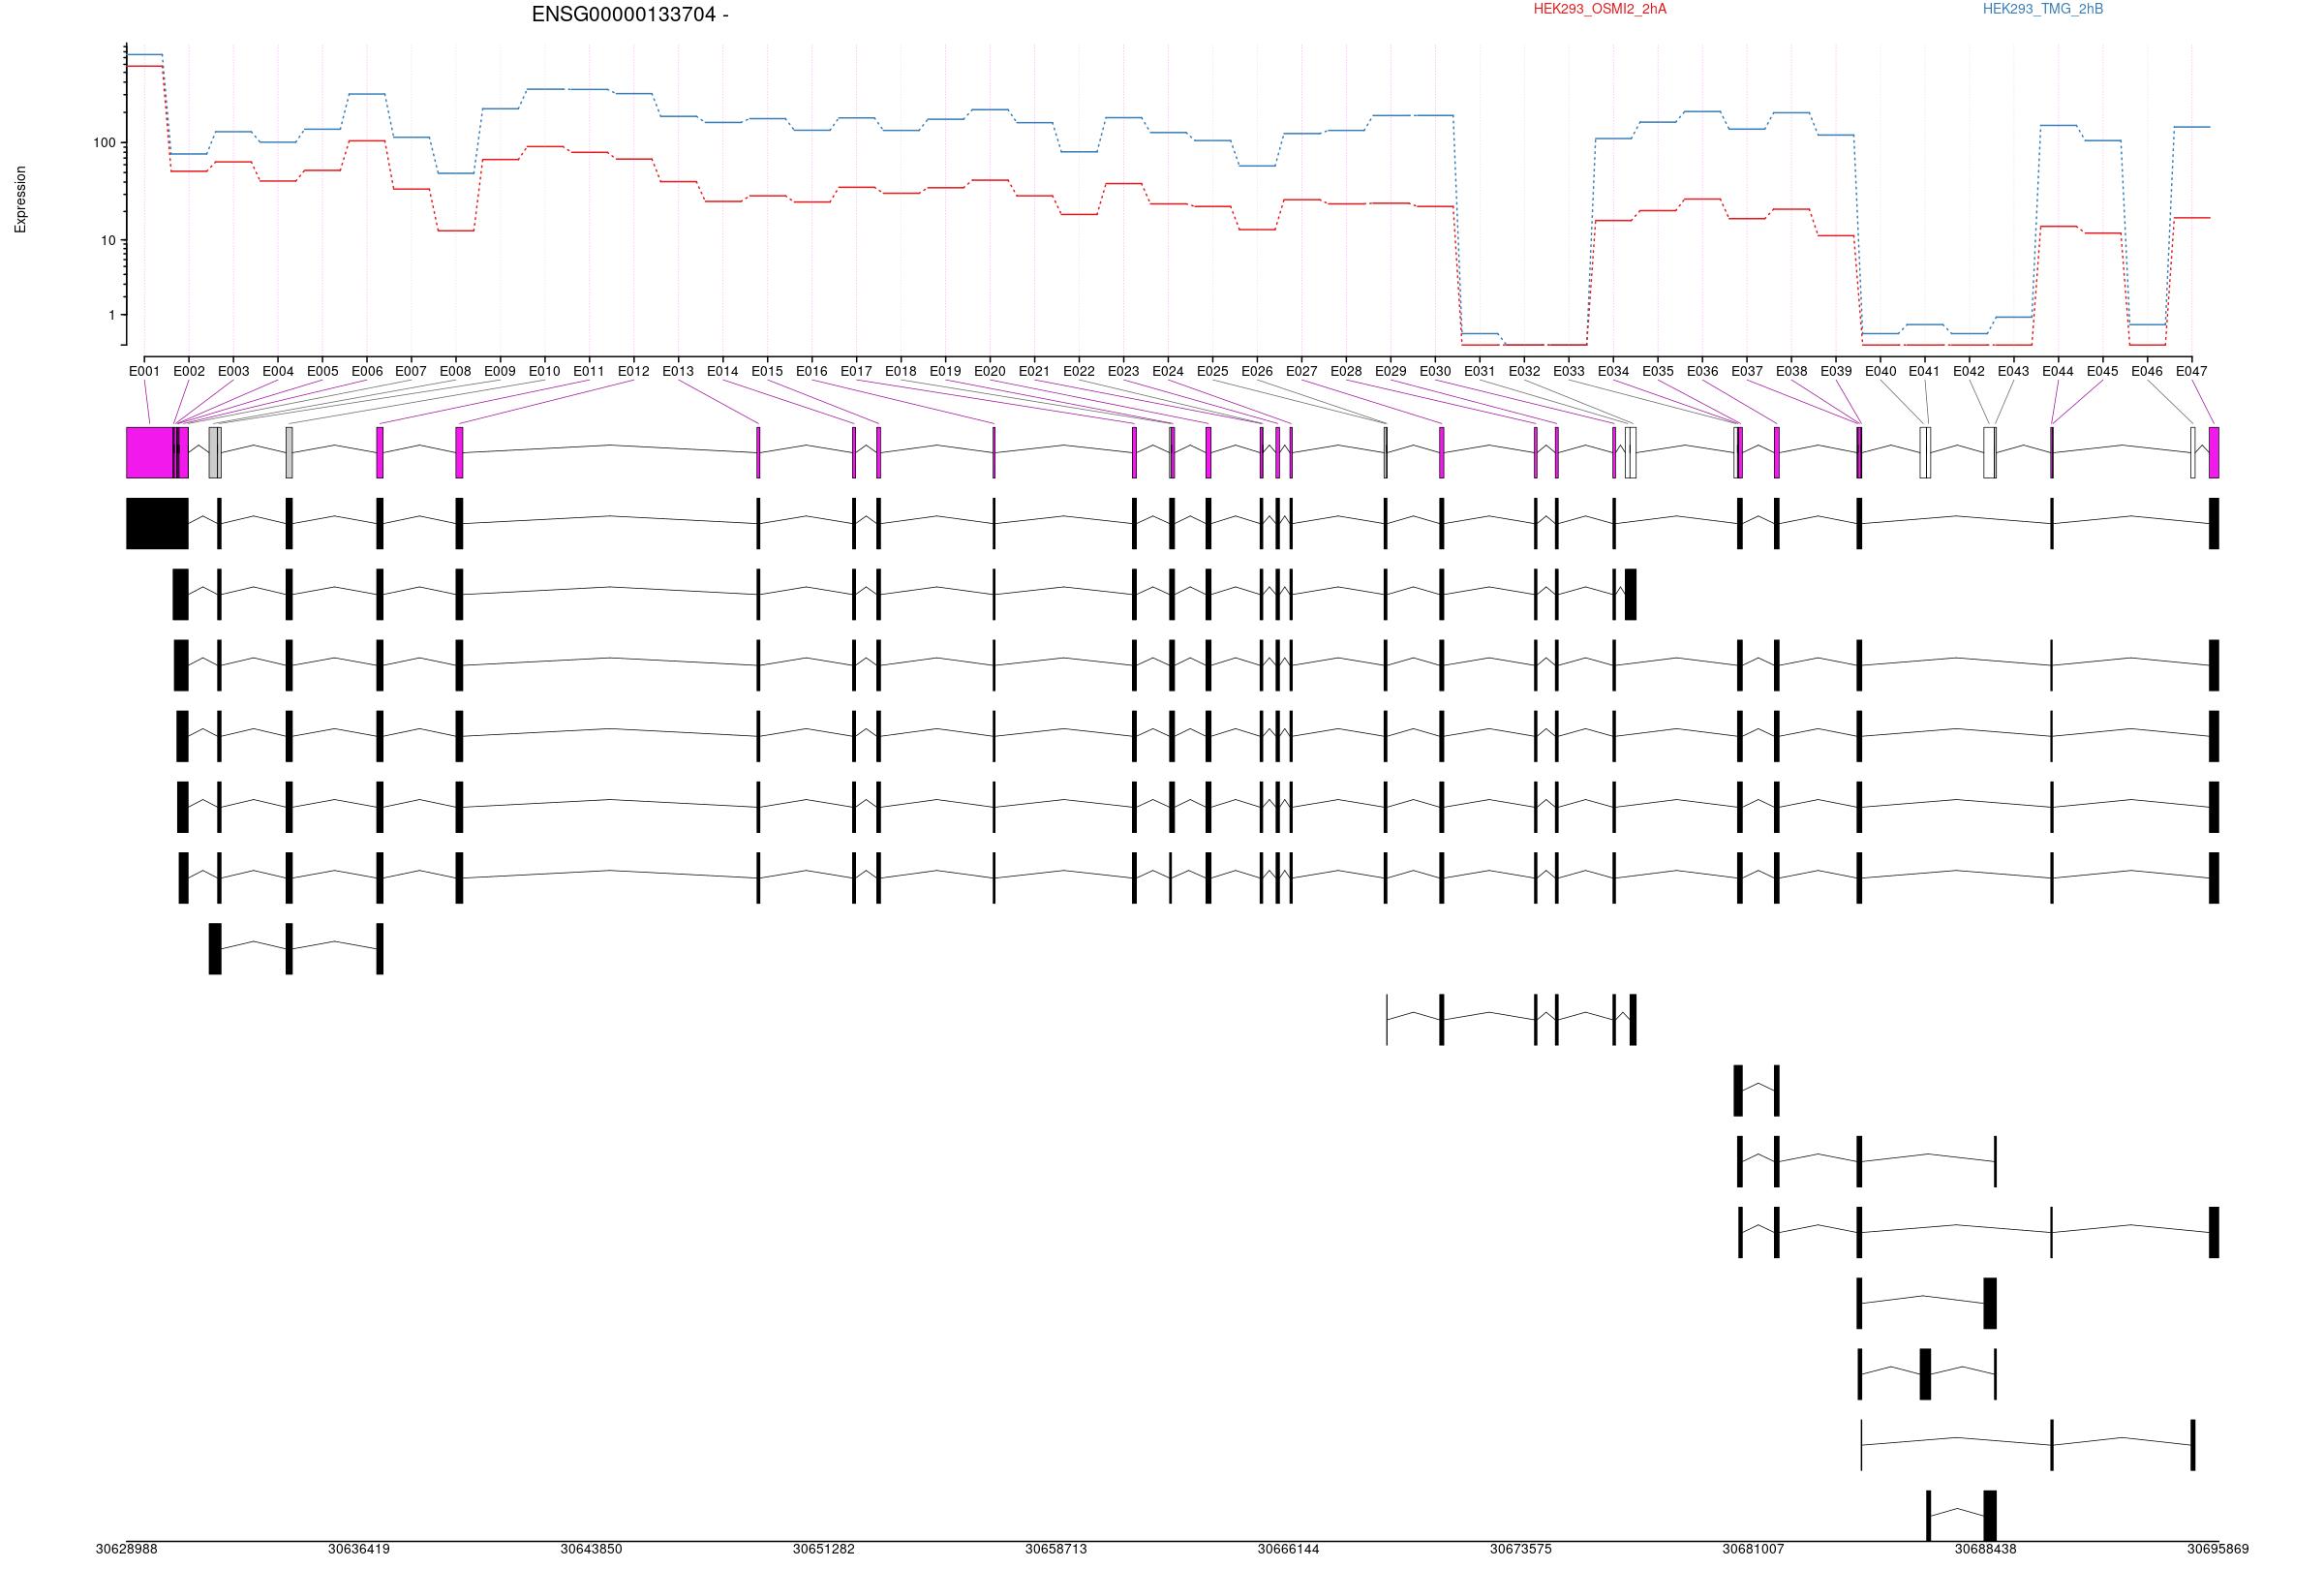Click the y-axis value 100
The image size is (2324, 1569).
click(104, 143)
